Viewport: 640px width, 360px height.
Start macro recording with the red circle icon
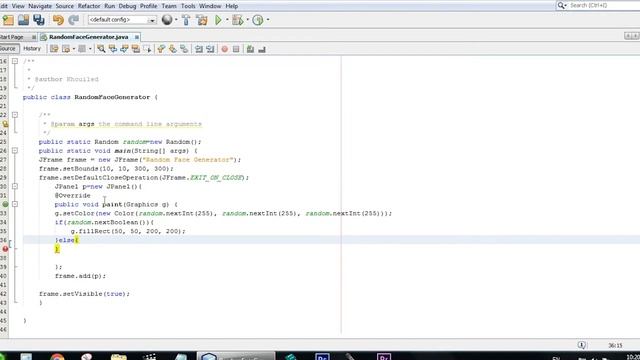224,49
